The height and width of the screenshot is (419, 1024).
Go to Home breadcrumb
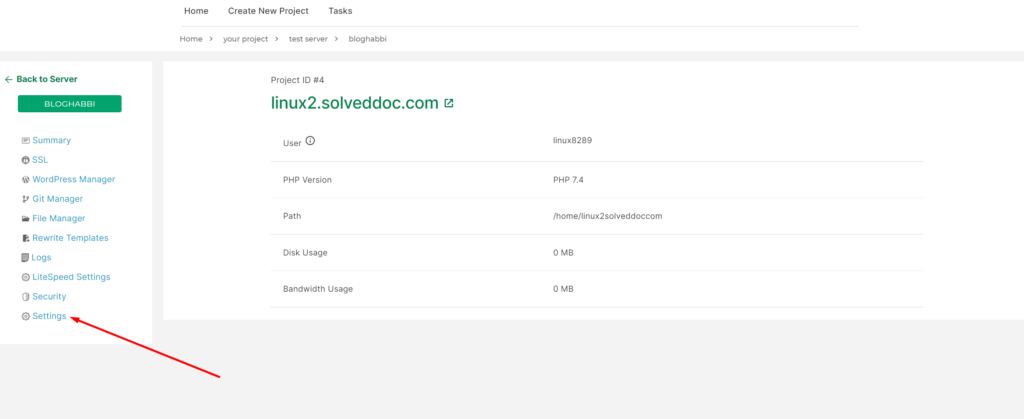[x=191, y=39]
